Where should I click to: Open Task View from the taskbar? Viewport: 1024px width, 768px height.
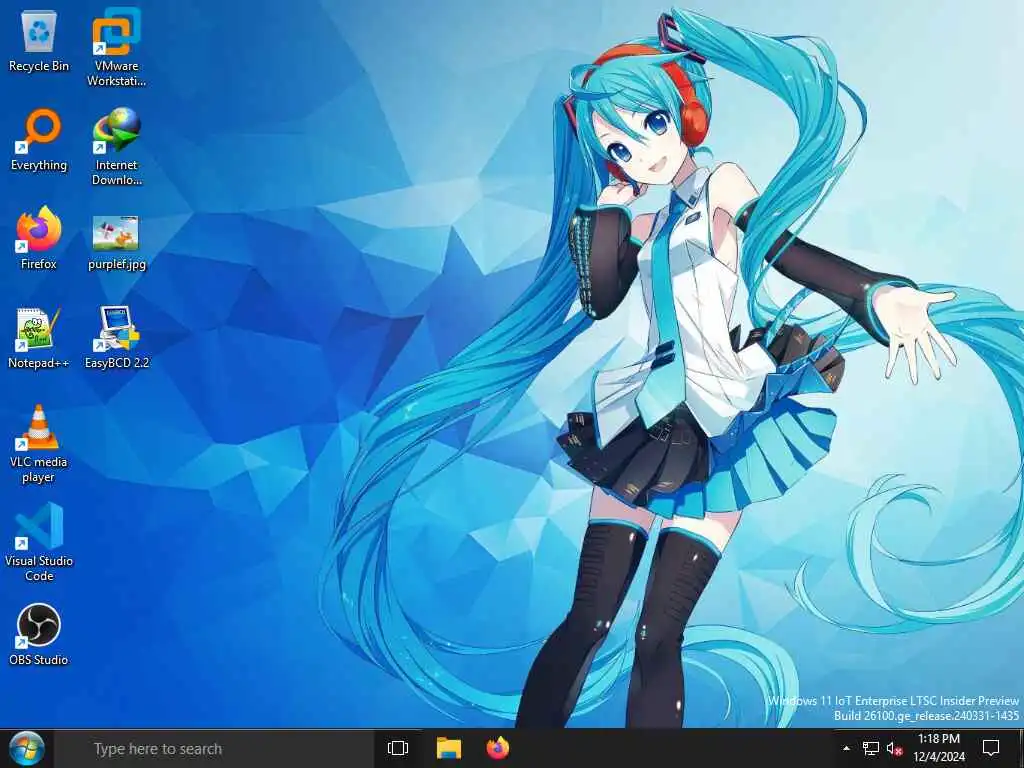coord(398,748)
